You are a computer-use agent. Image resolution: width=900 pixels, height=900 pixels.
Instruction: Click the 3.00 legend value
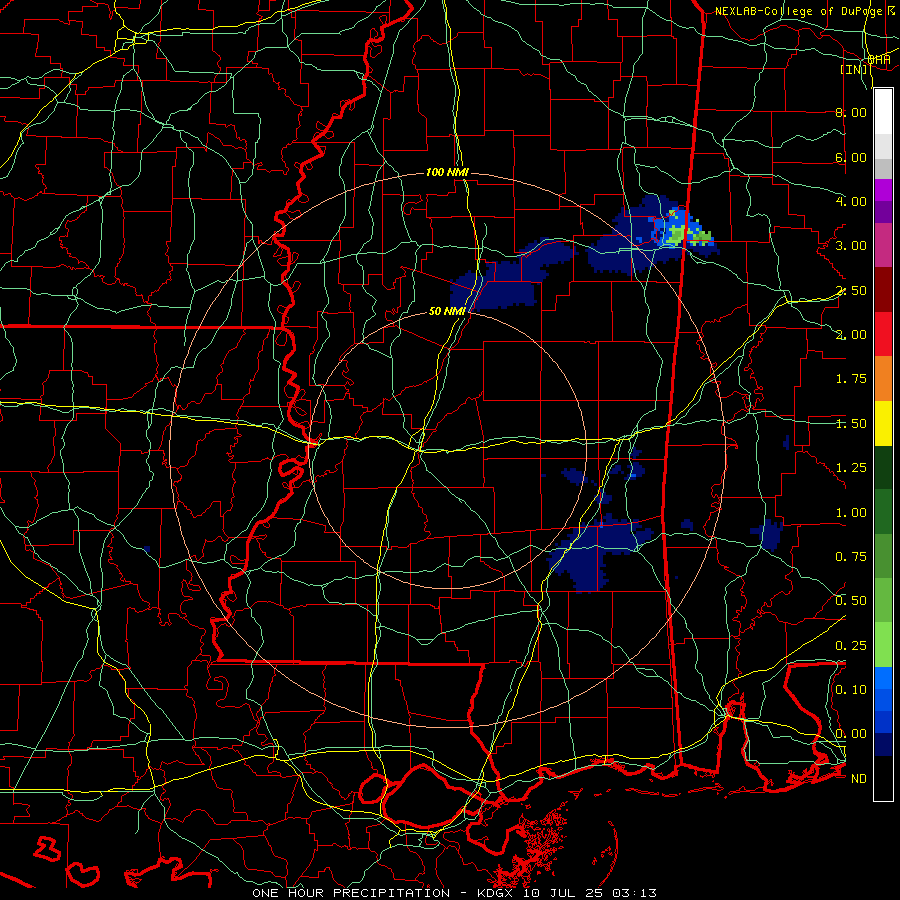(851, 246)
